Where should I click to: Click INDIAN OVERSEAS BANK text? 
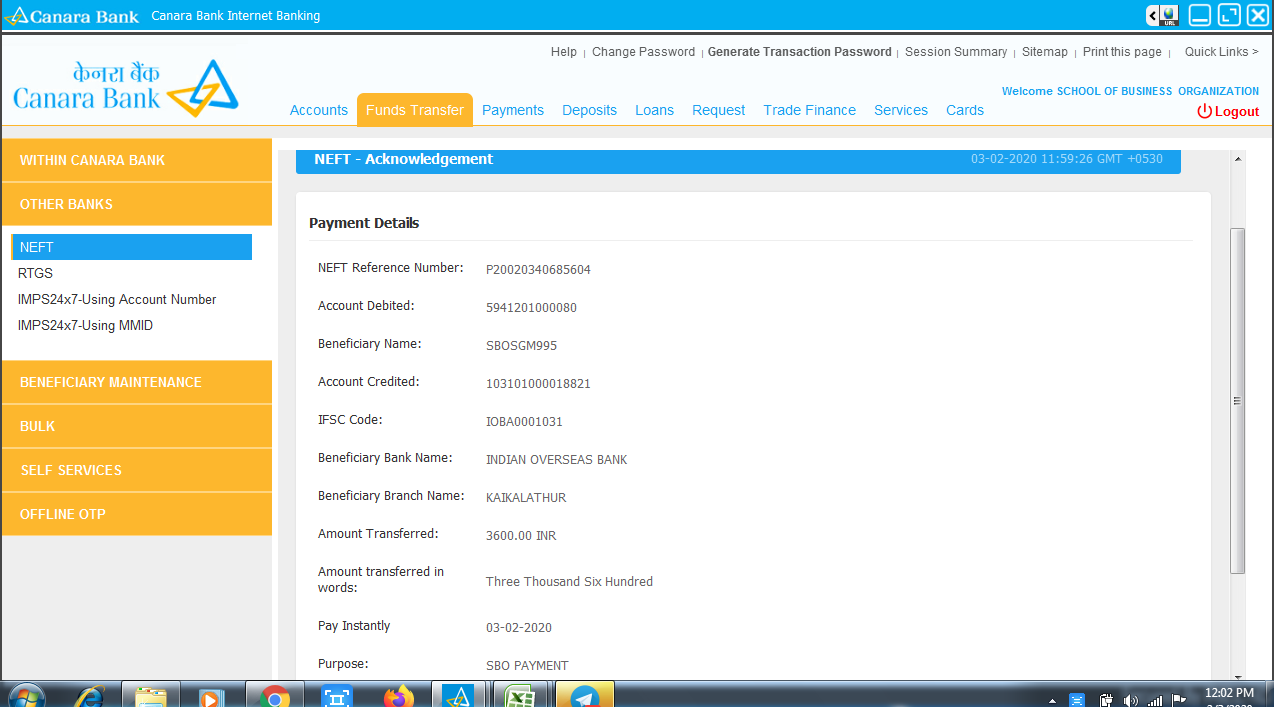coord(556,460)
